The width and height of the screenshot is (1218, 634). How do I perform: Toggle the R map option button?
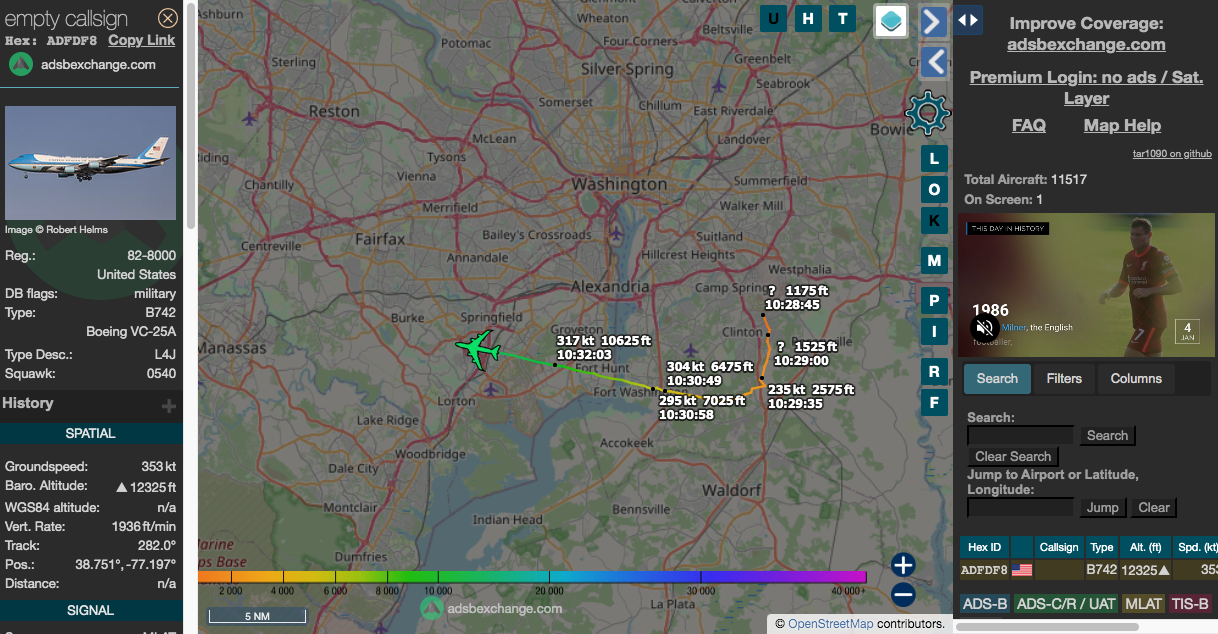click(934, 371)
